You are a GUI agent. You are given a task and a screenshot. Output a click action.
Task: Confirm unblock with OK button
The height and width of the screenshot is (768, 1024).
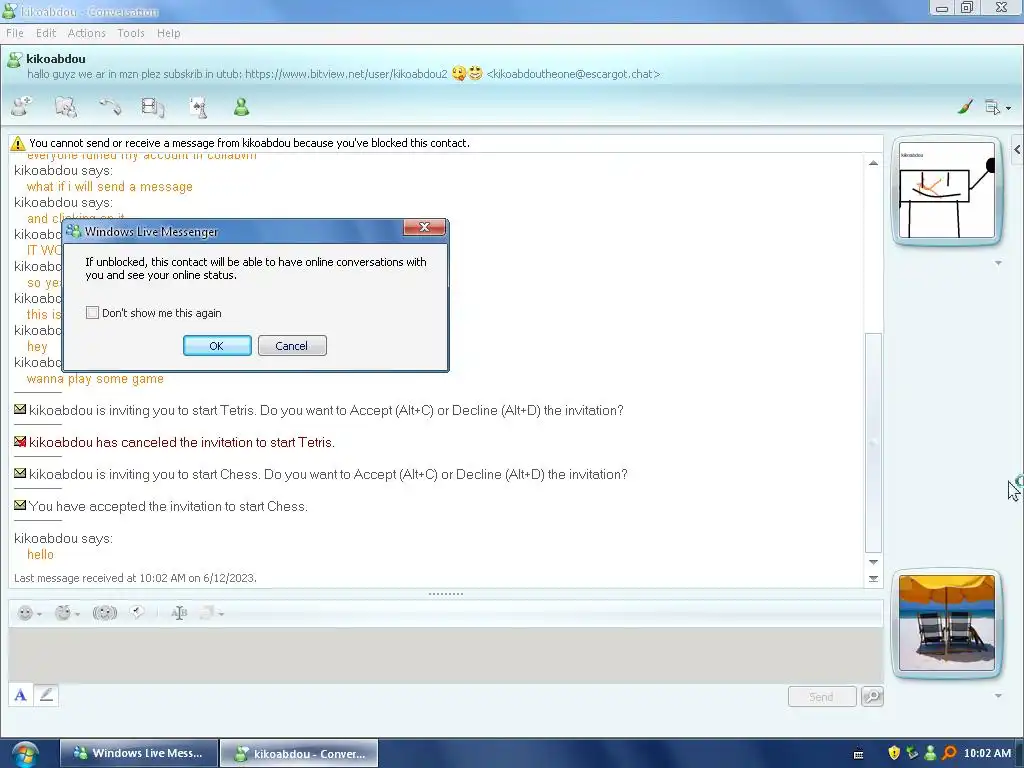point(217,345)
